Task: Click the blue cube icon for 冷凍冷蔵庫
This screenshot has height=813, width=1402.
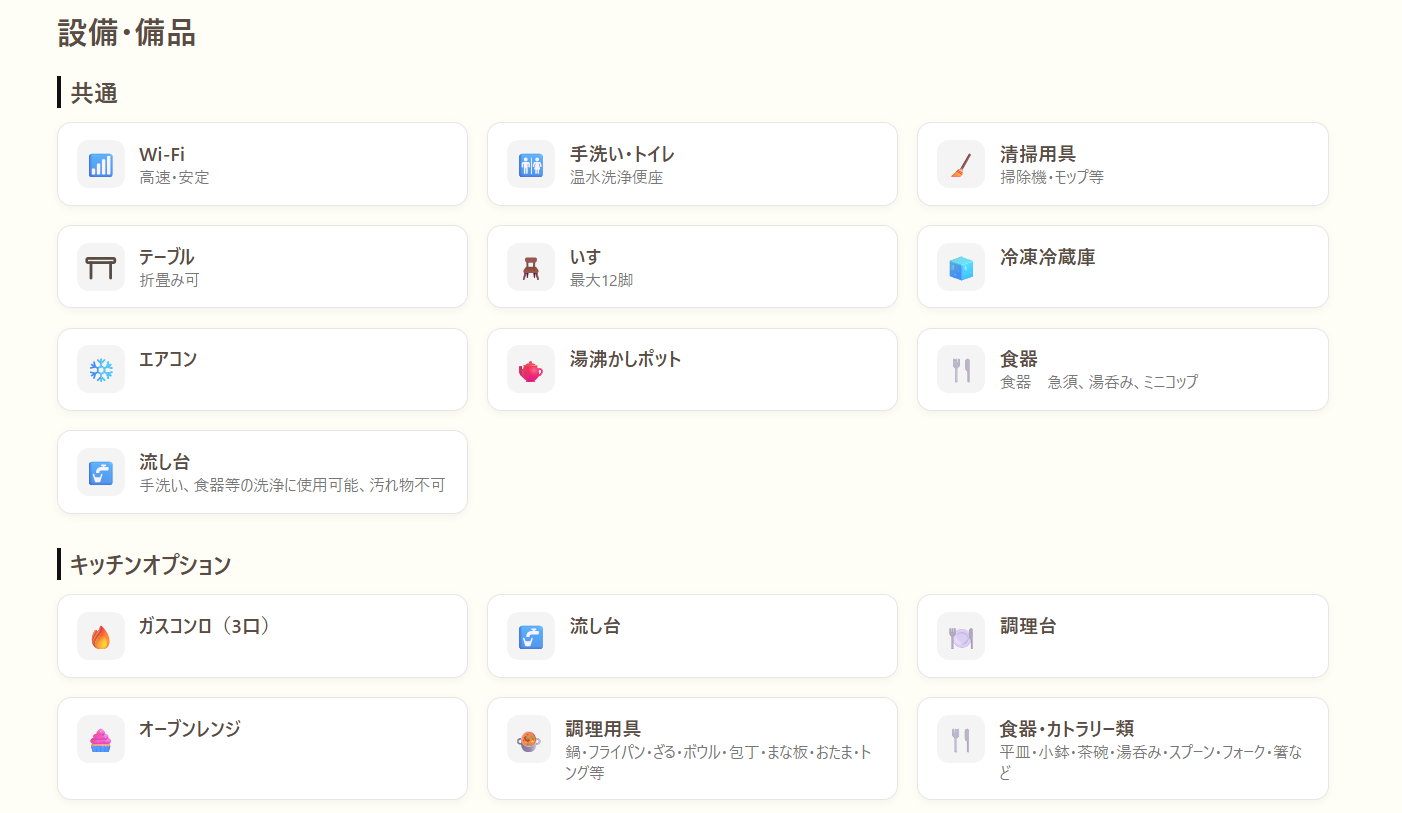Action: coord(961,268)
